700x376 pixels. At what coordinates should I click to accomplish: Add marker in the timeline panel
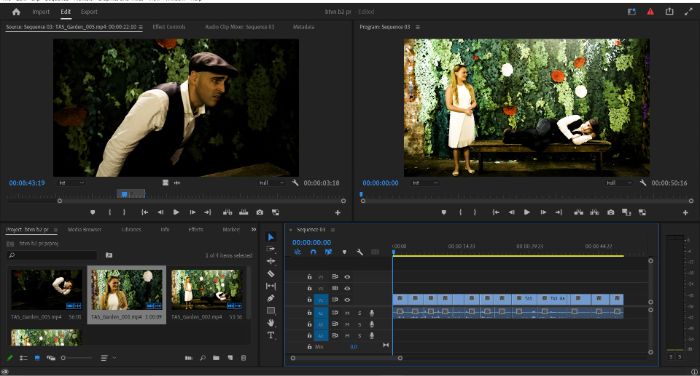344,252
